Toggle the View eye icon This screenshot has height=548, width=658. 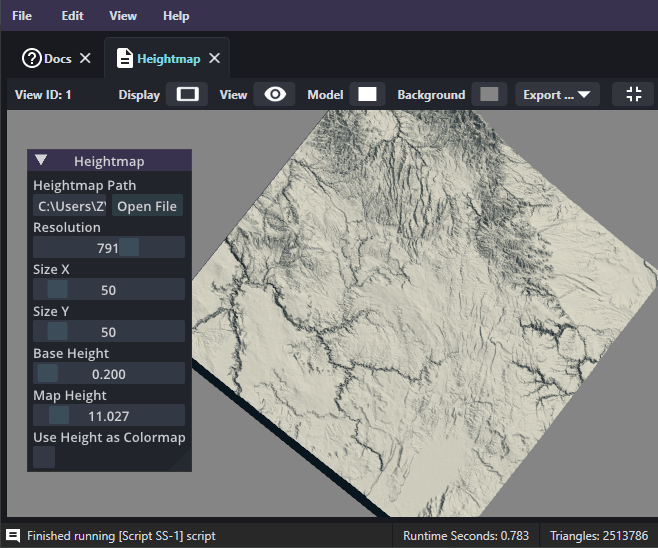pos(275,94)
